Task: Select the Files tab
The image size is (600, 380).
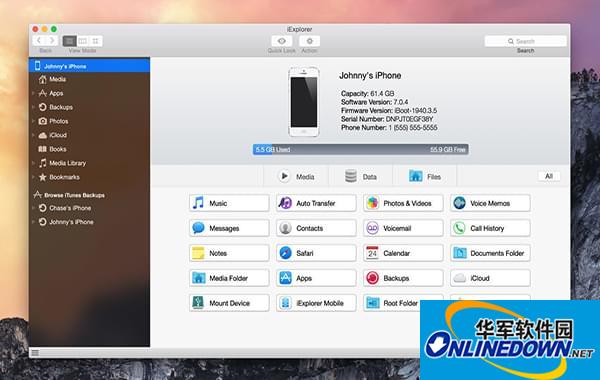Action: tap(425, 176)
